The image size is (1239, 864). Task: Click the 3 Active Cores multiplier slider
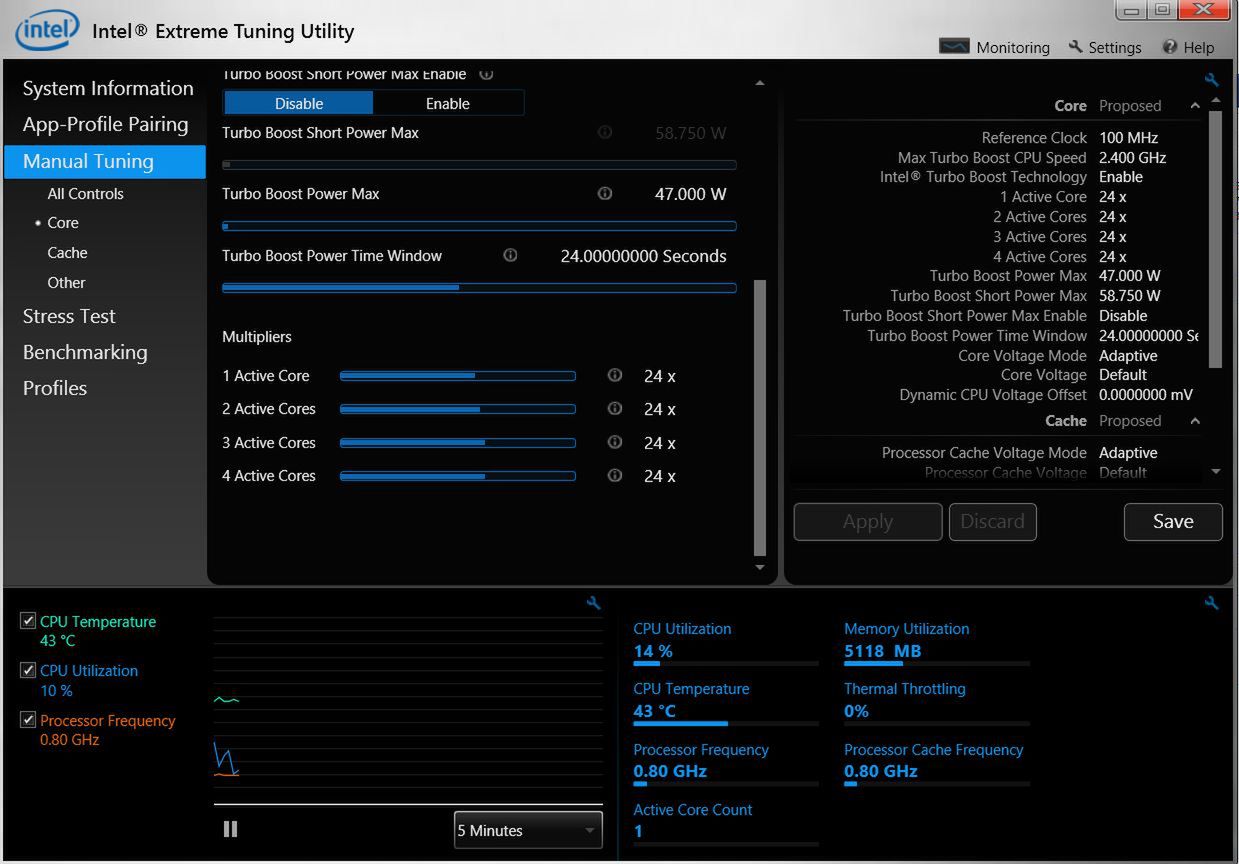458,442
